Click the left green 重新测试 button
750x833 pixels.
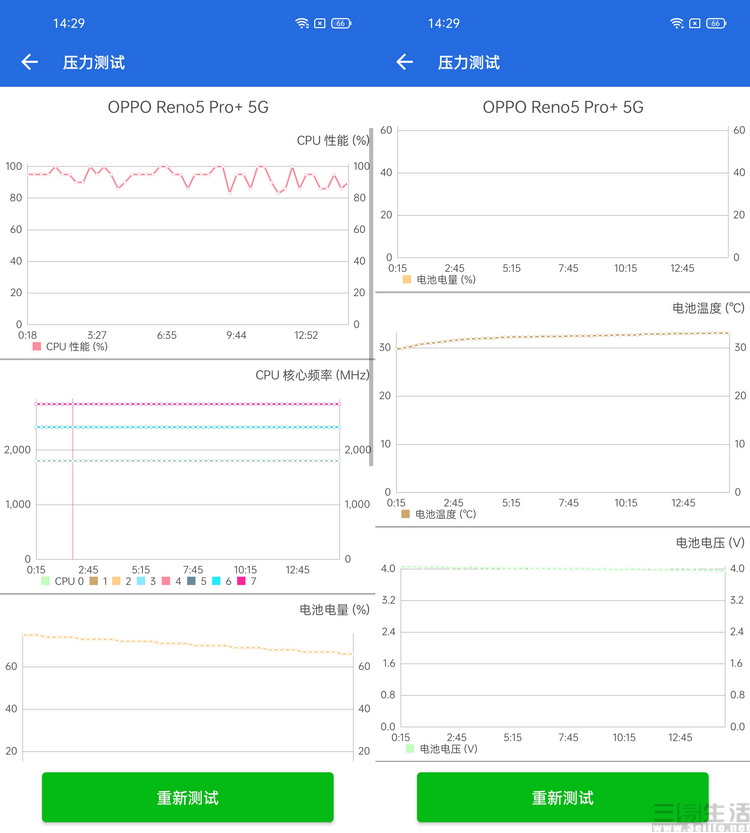click(188, 797)
